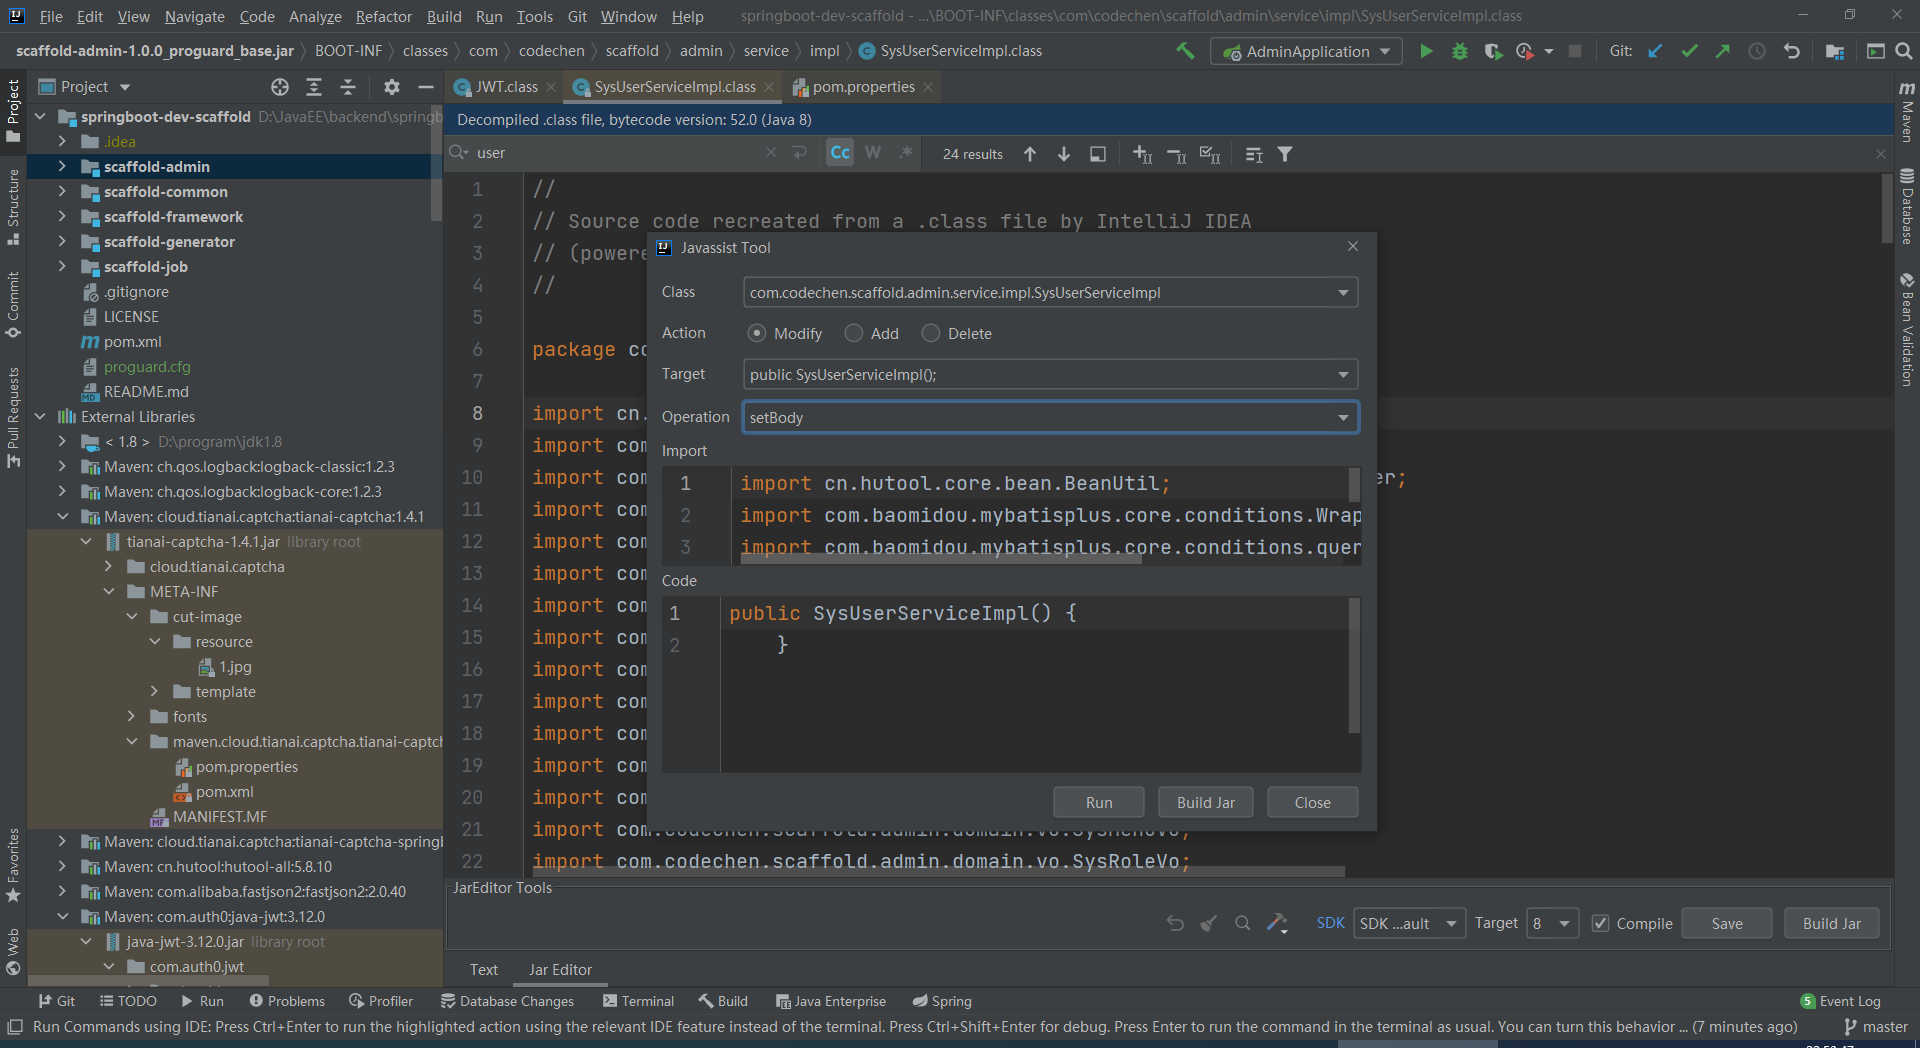
Task: Open the search filter icon
Action: point(1285,154)
